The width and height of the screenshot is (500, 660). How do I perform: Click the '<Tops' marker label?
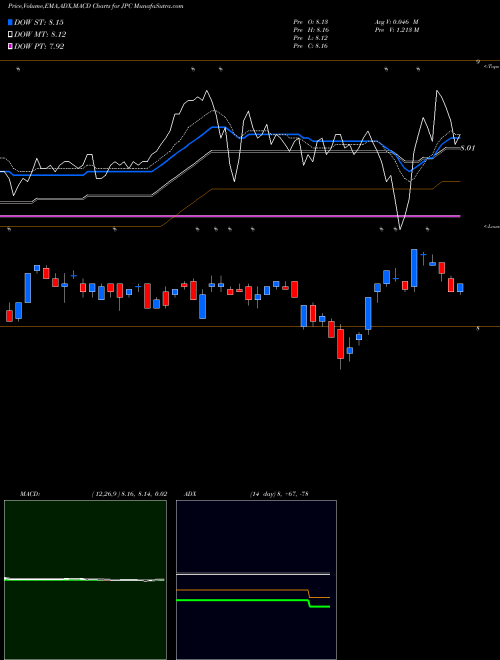click(x=491, y=67)
